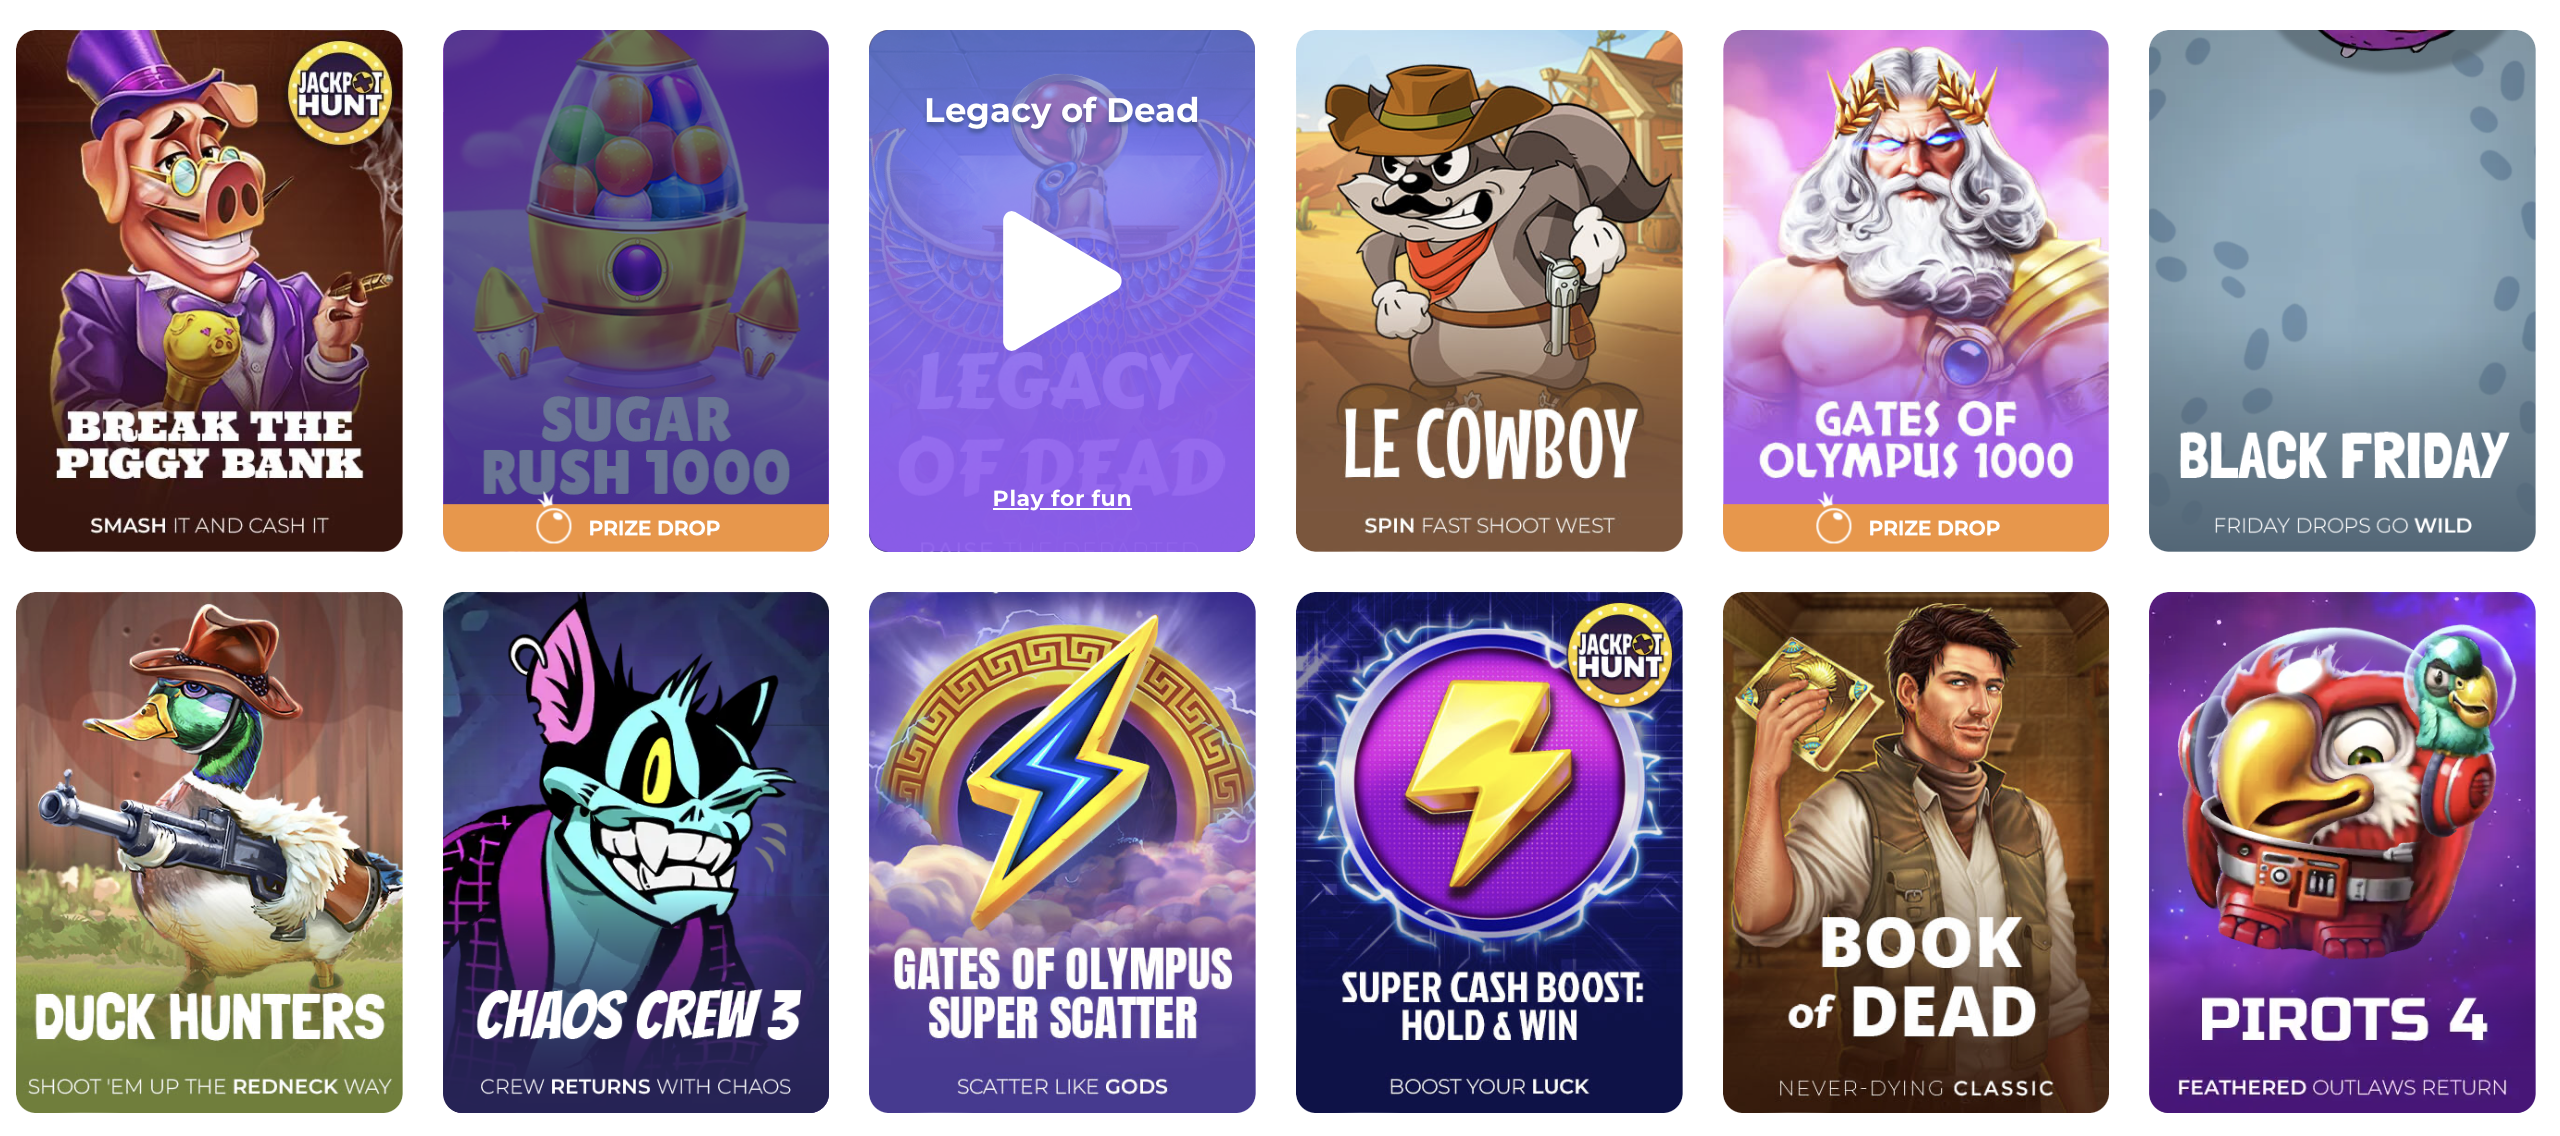Click the play button on Legacy of Dead

pos(1060,281)
